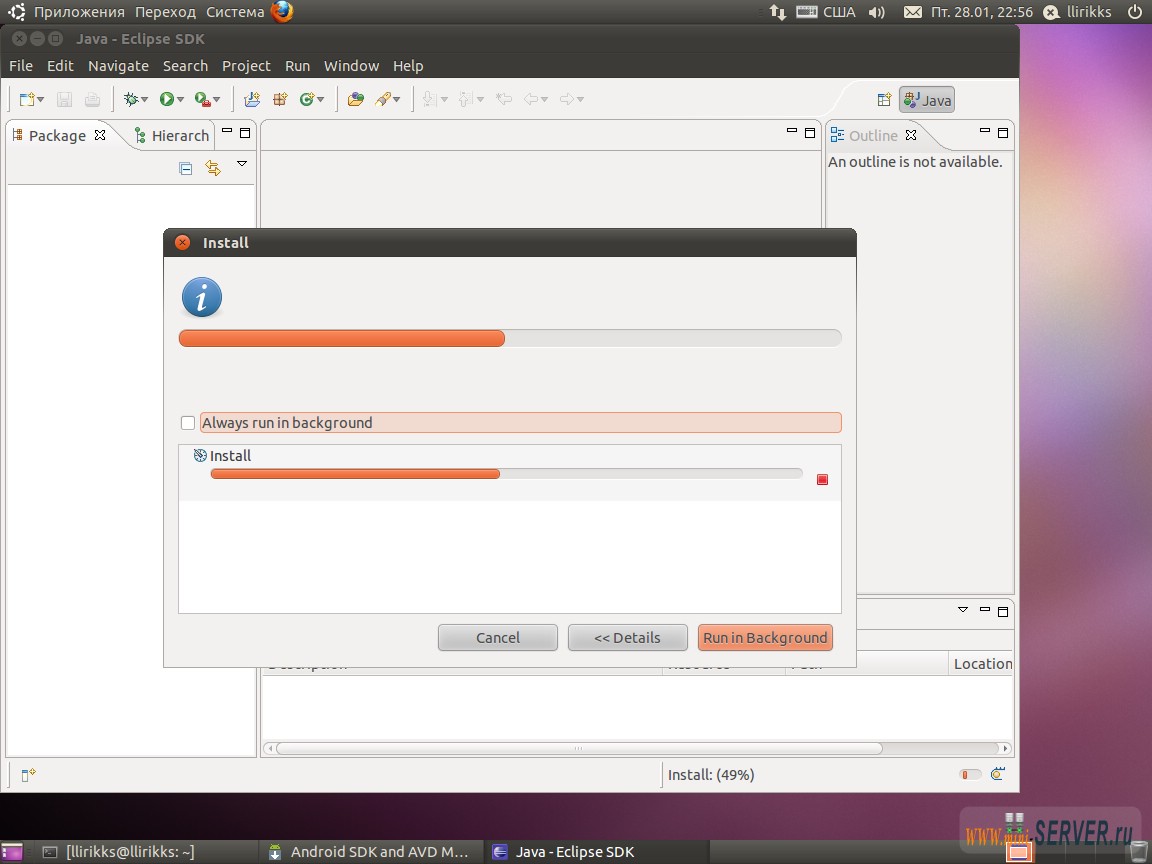This screenshot has width=1152, height=864.
Task: Click the New Java Project icon
Action: click(252, 99)
